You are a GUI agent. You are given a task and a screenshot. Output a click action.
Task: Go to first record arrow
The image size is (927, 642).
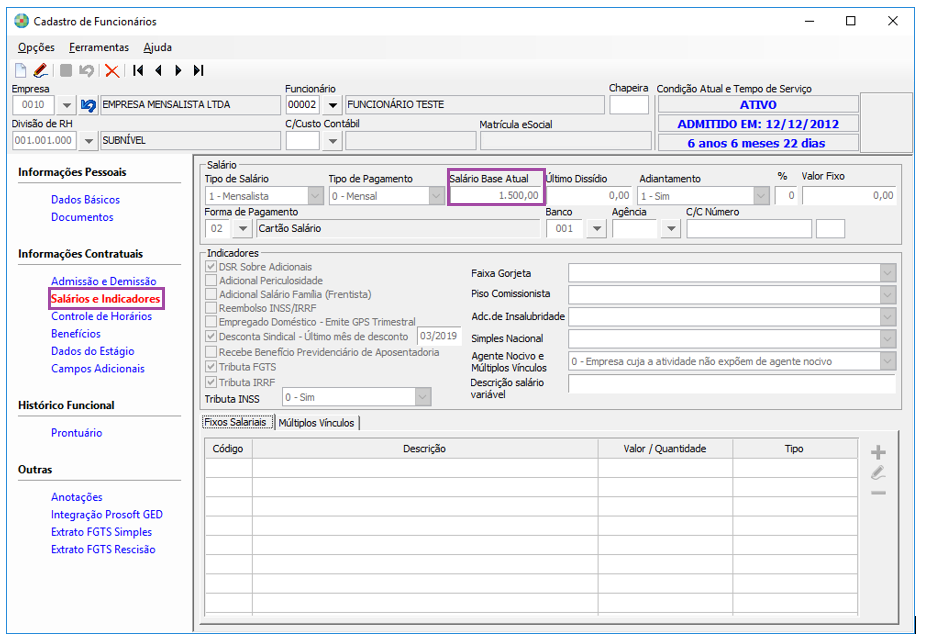click(x=138, y=70)
